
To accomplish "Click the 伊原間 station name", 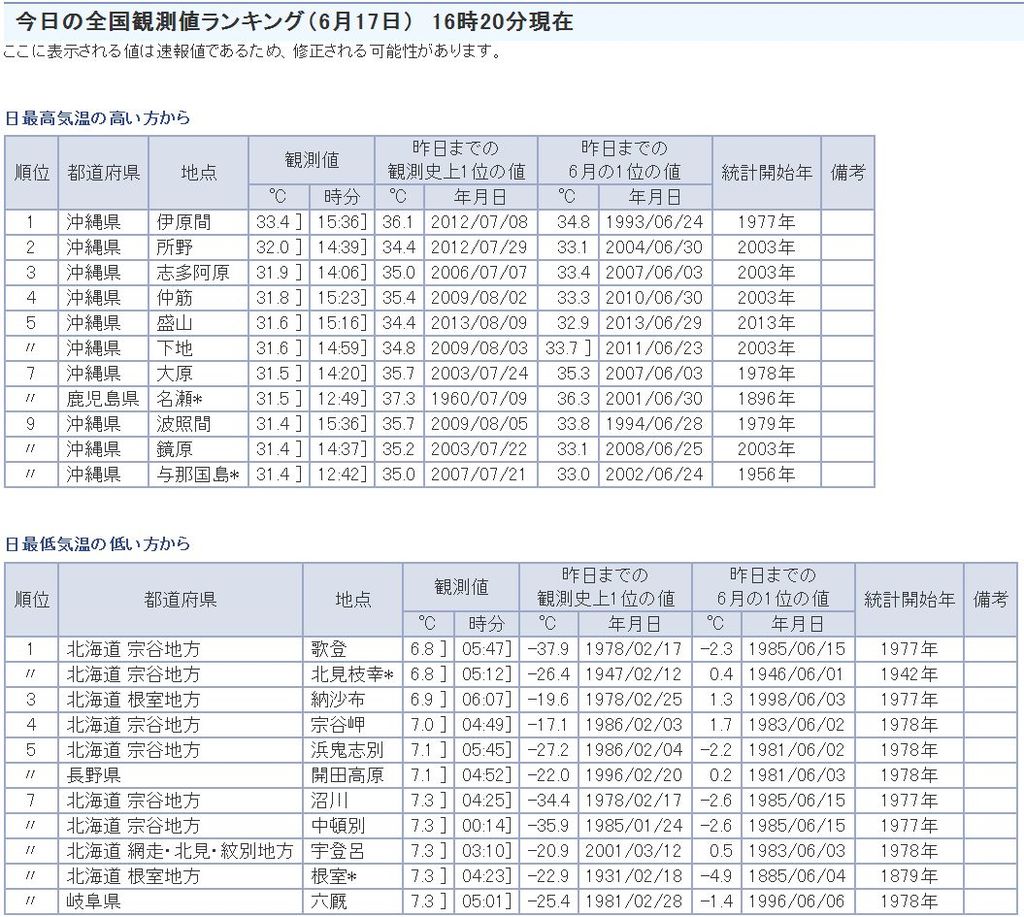I will 184,222.
